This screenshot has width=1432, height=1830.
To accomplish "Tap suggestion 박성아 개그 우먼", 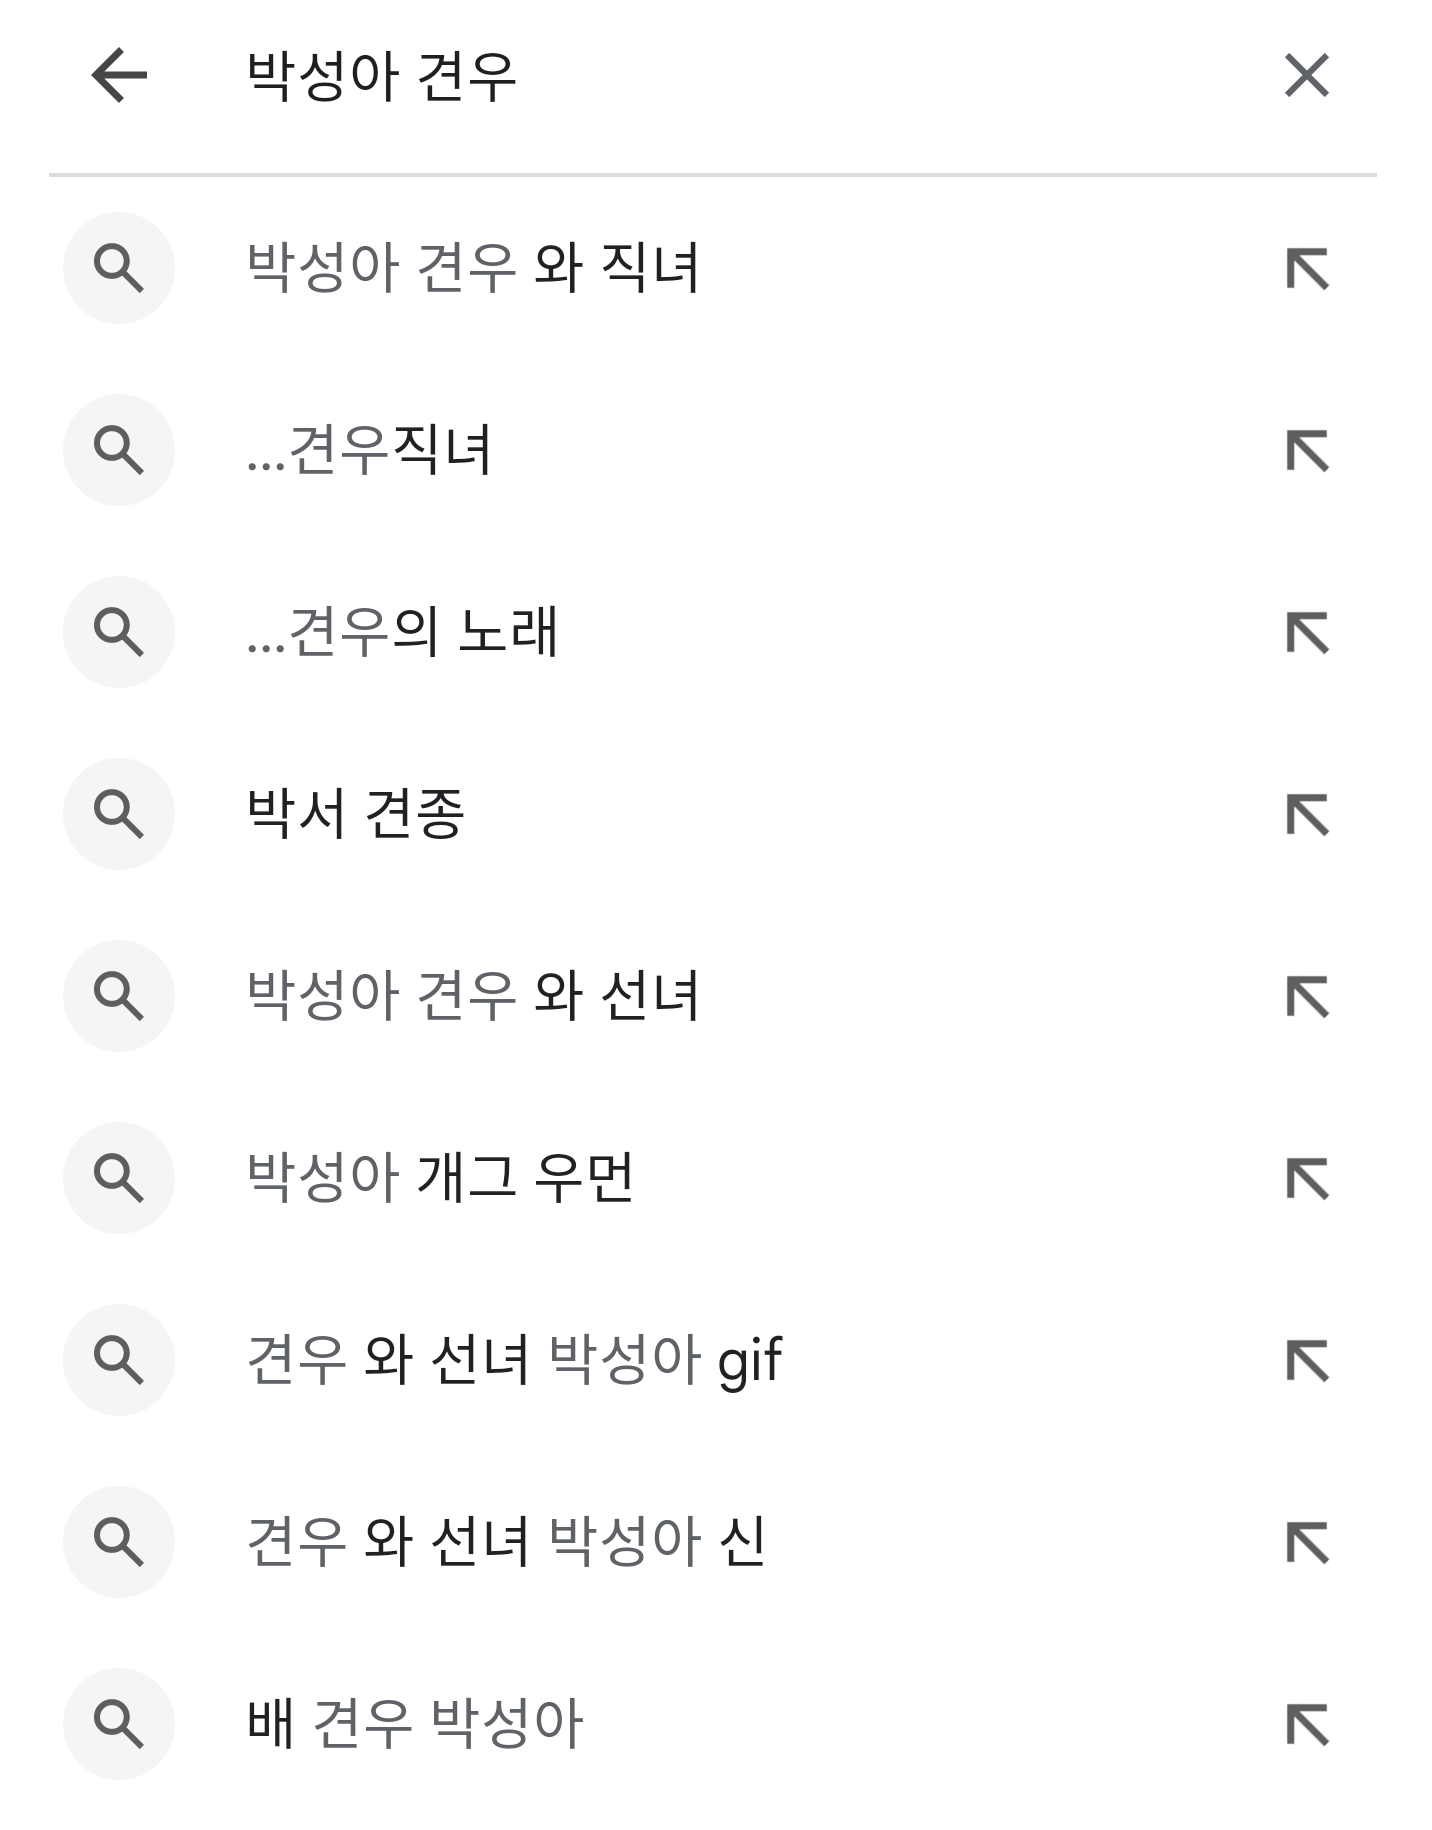I will click(x=440, y=1178).
